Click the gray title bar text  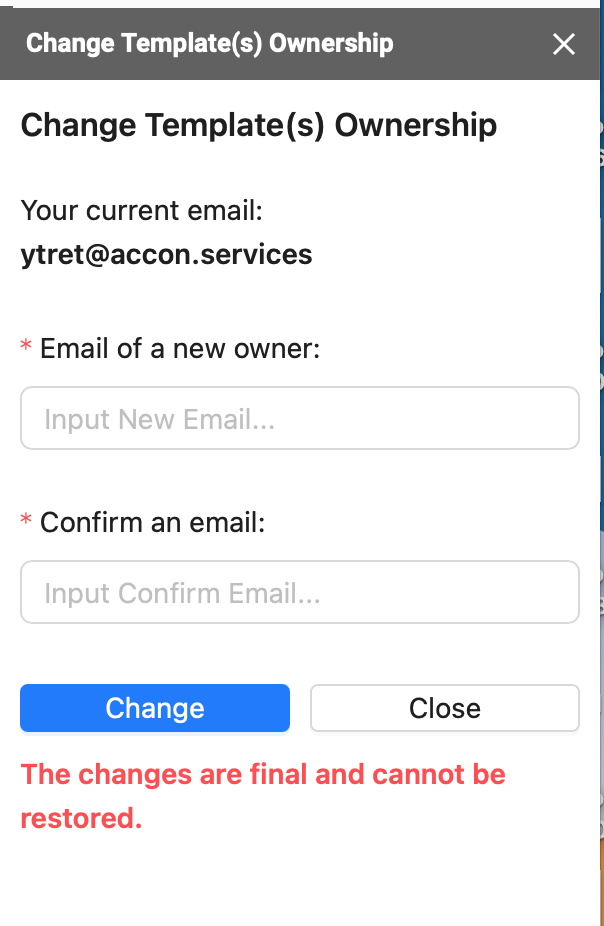[x=210, y=44]
